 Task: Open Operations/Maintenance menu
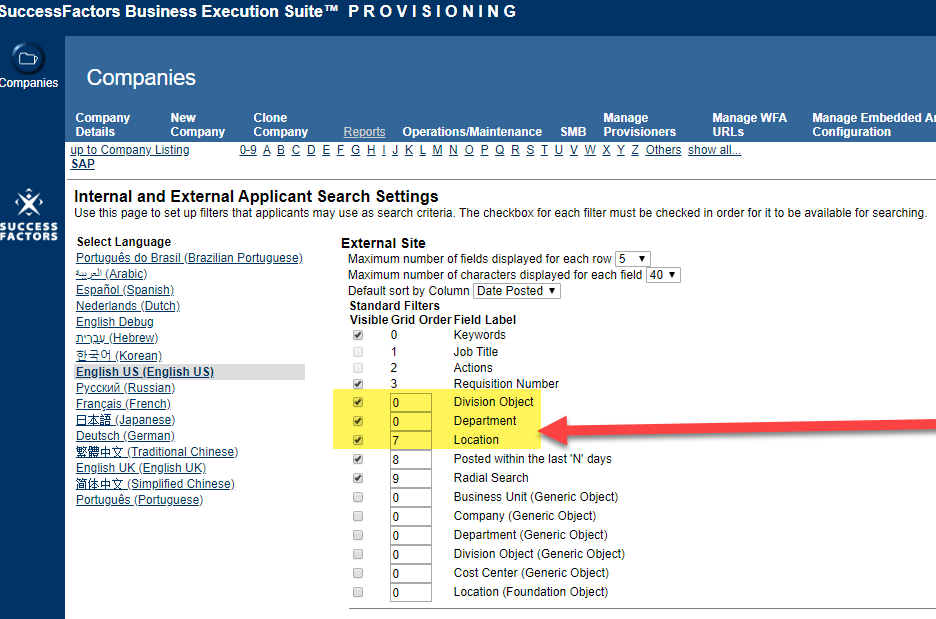click(472, 132)
